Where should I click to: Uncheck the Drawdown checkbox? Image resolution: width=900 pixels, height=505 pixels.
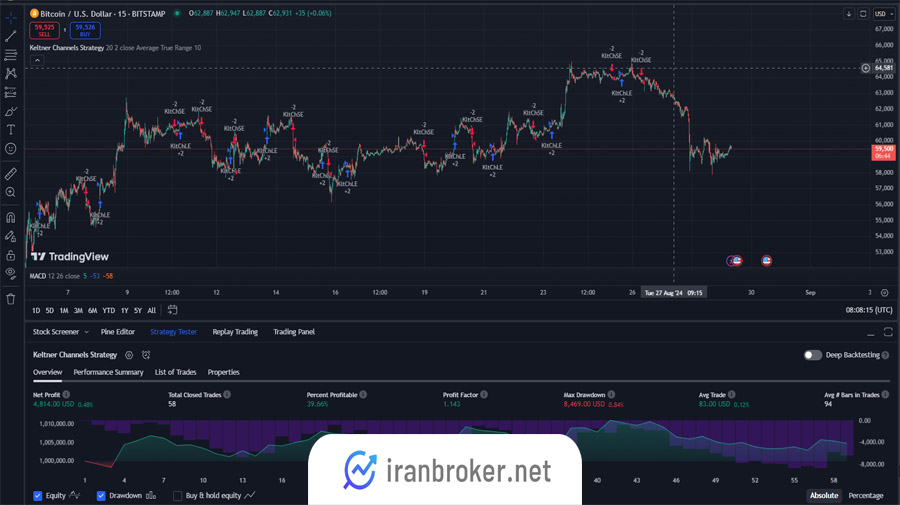tap(101, 496)
